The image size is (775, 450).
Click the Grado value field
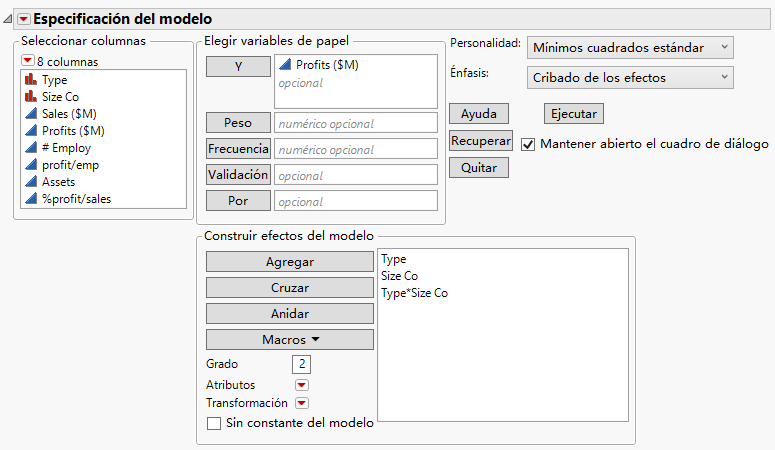(301, 365)
